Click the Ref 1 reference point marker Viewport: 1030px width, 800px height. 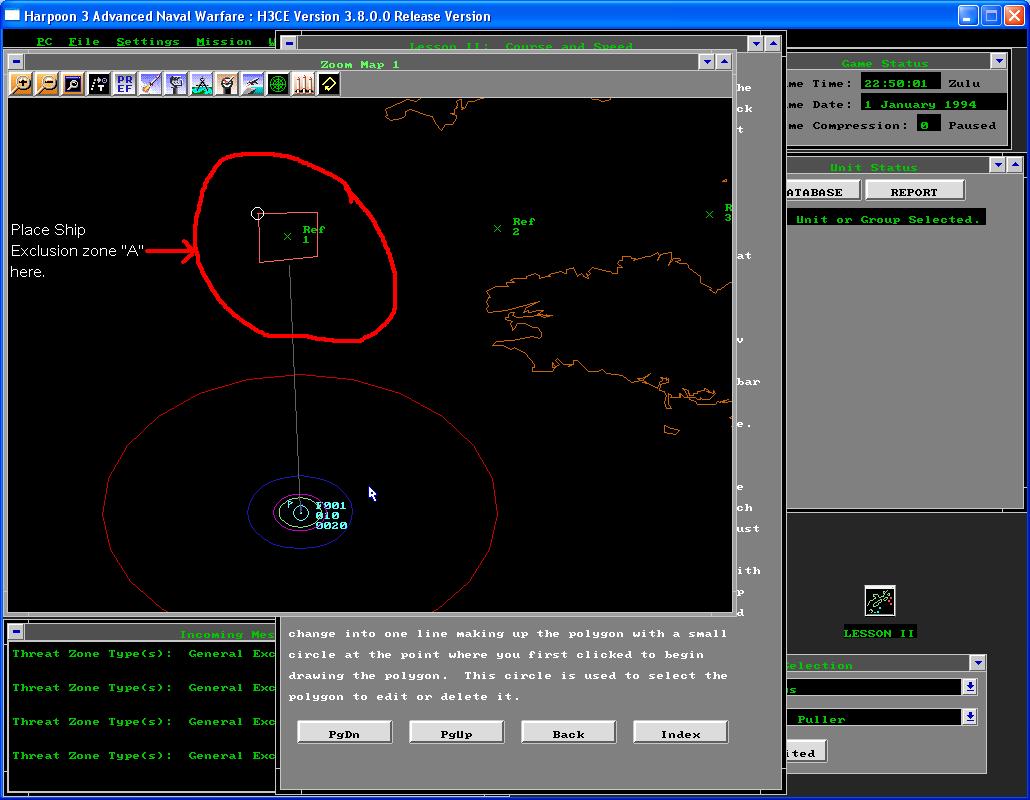tap(288, 236)
